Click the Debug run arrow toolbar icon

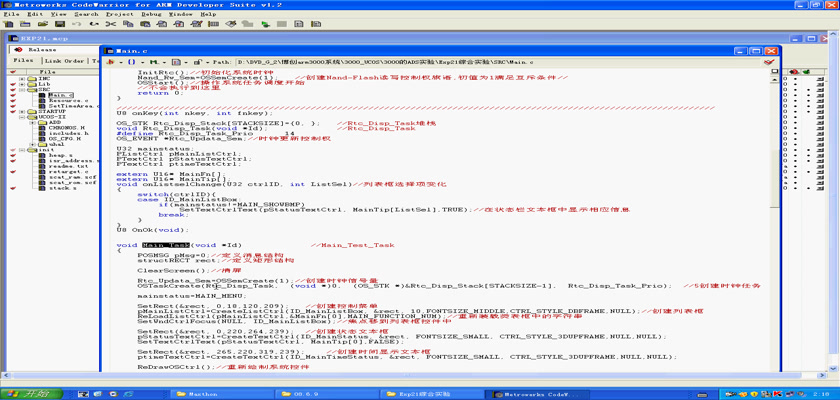(265, 24)
